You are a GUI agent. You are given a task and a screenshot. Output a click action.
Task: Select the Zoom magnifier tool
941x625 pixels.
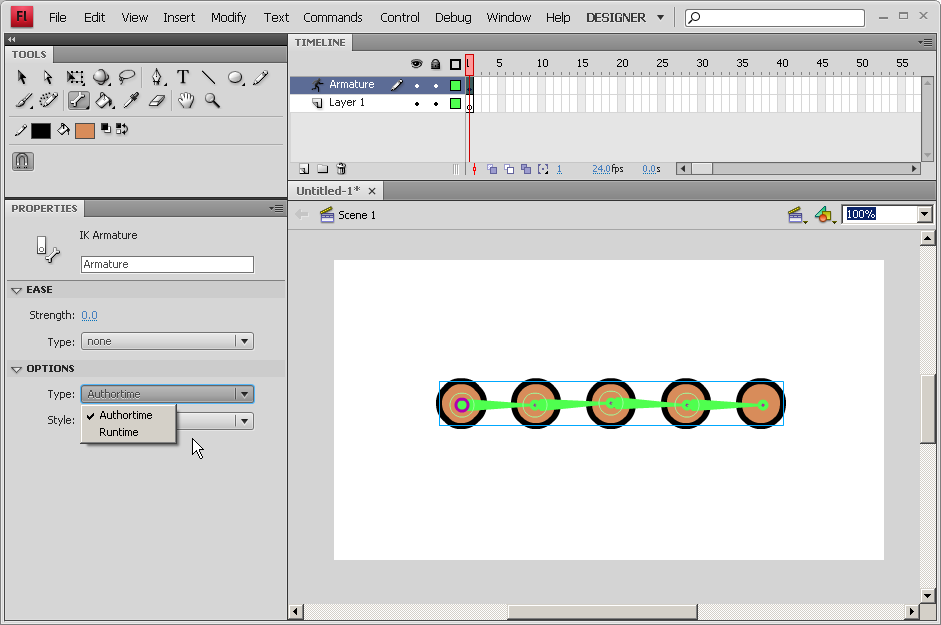pos(212,101)
